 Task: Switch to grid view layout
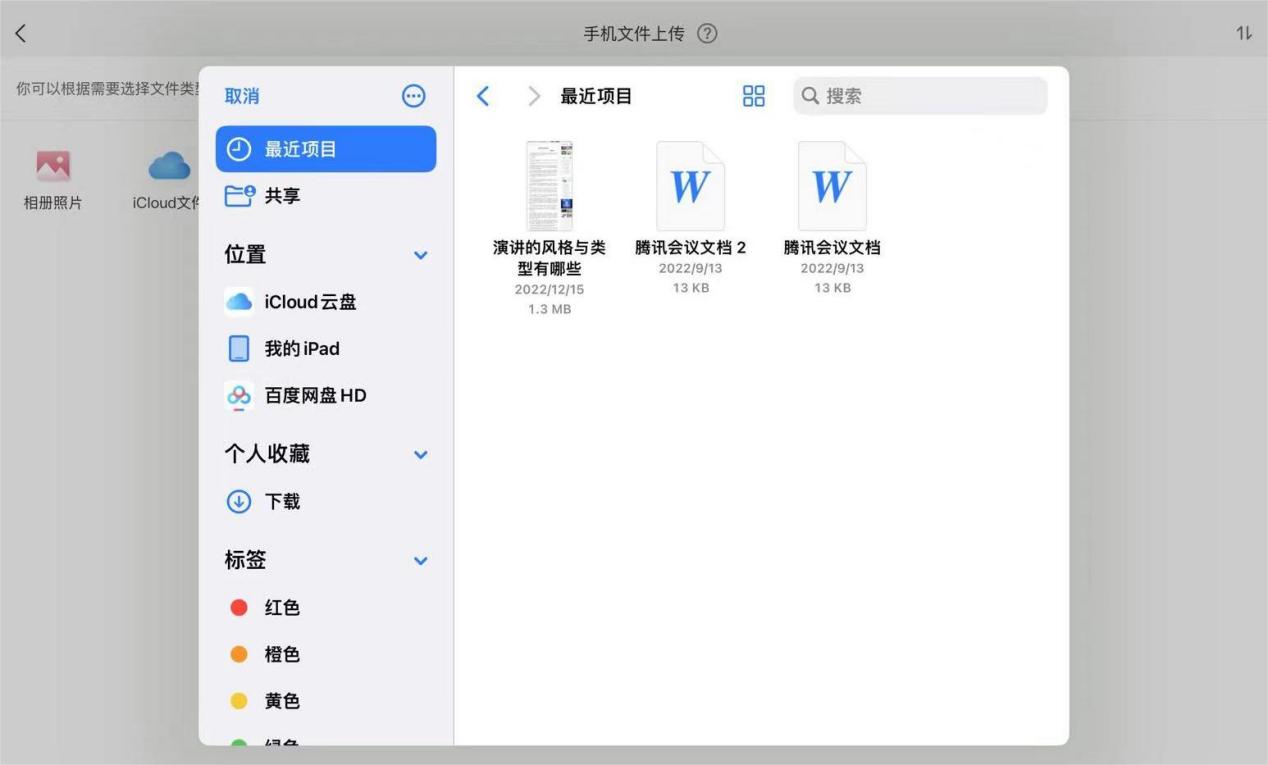(x=753, y=95)
